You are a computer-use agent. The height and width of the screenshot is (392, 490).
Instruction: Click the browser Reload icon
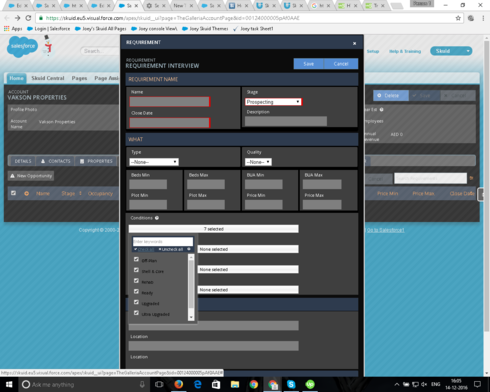pos(28,18)
